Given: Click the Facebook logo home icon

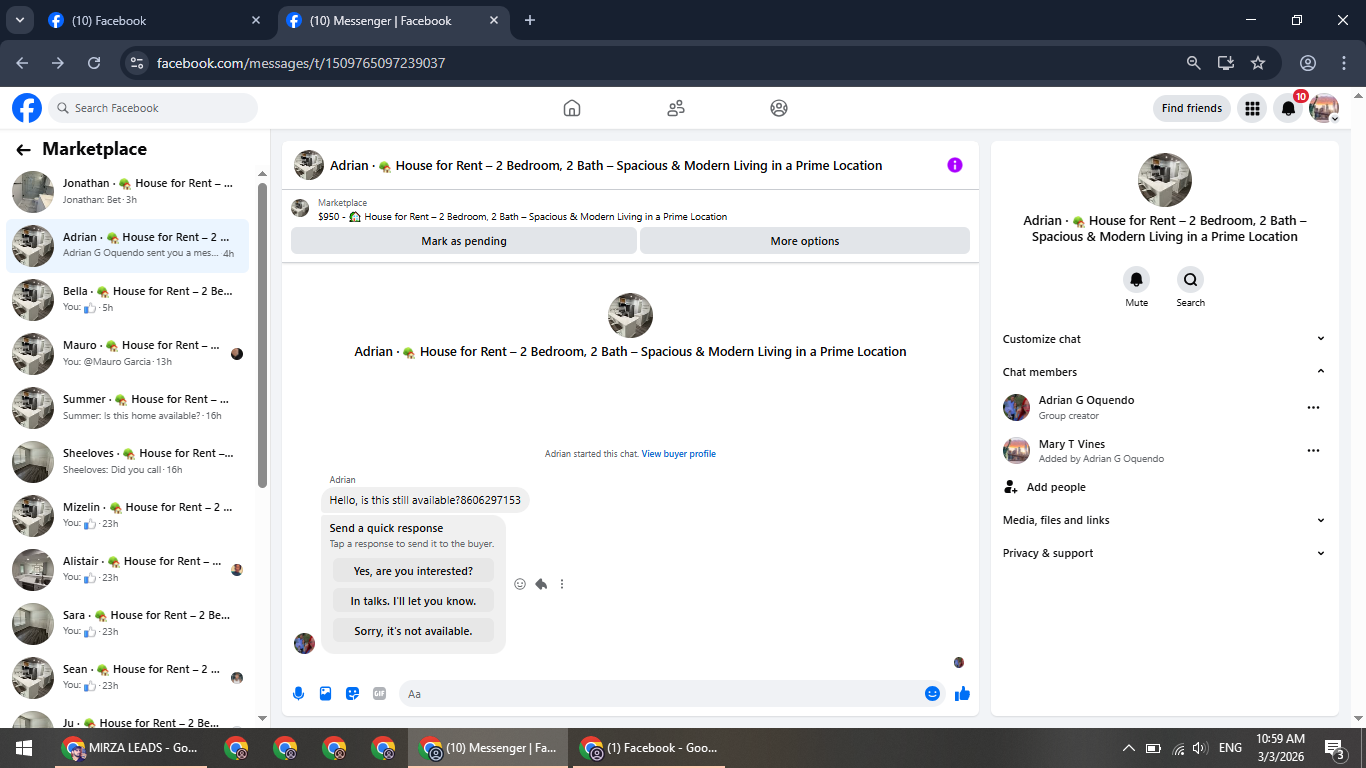Looking at the screenshot, I should coord(27,108).
